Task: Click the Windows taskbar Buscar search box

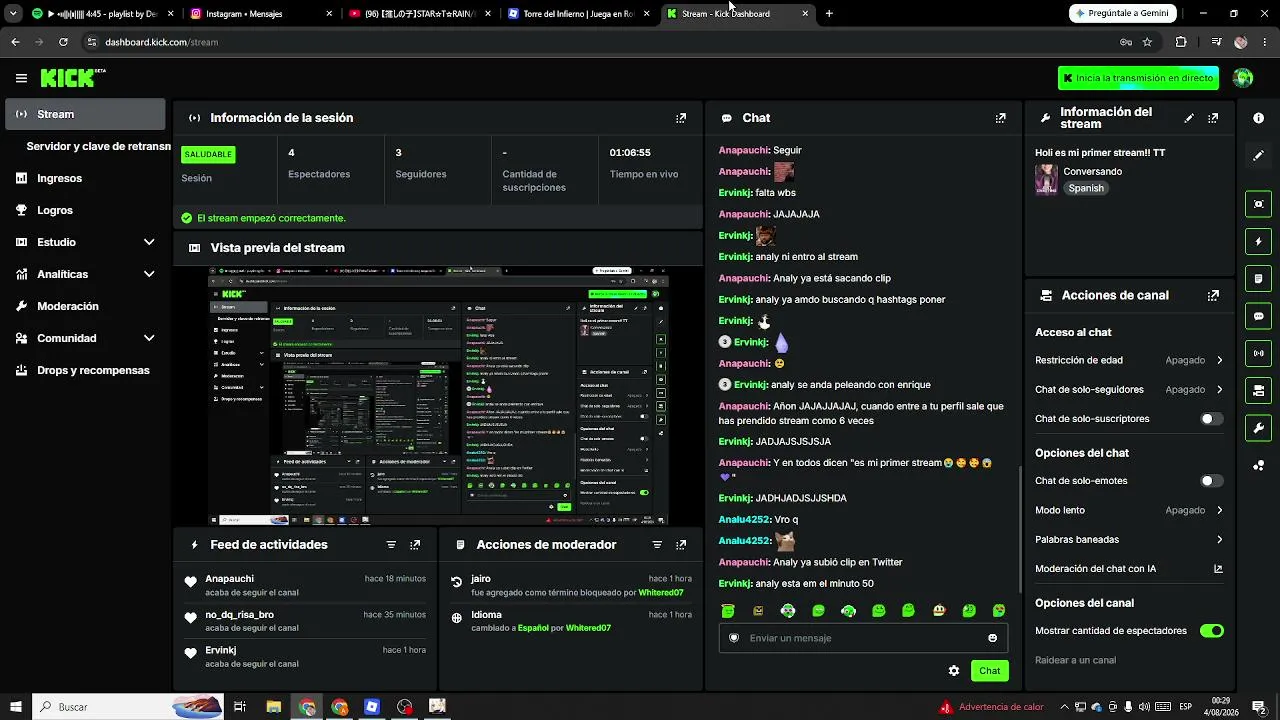Action: tap(128, 707)
